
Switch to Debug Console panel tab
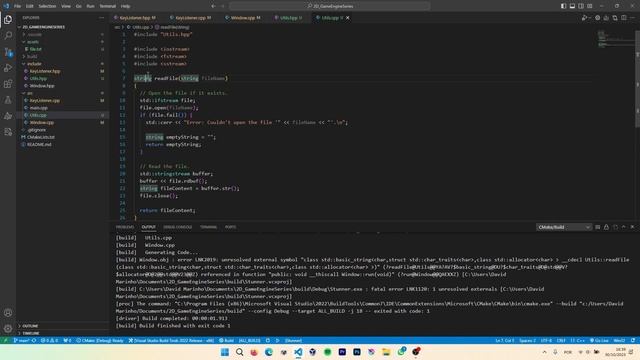[178, 227]
